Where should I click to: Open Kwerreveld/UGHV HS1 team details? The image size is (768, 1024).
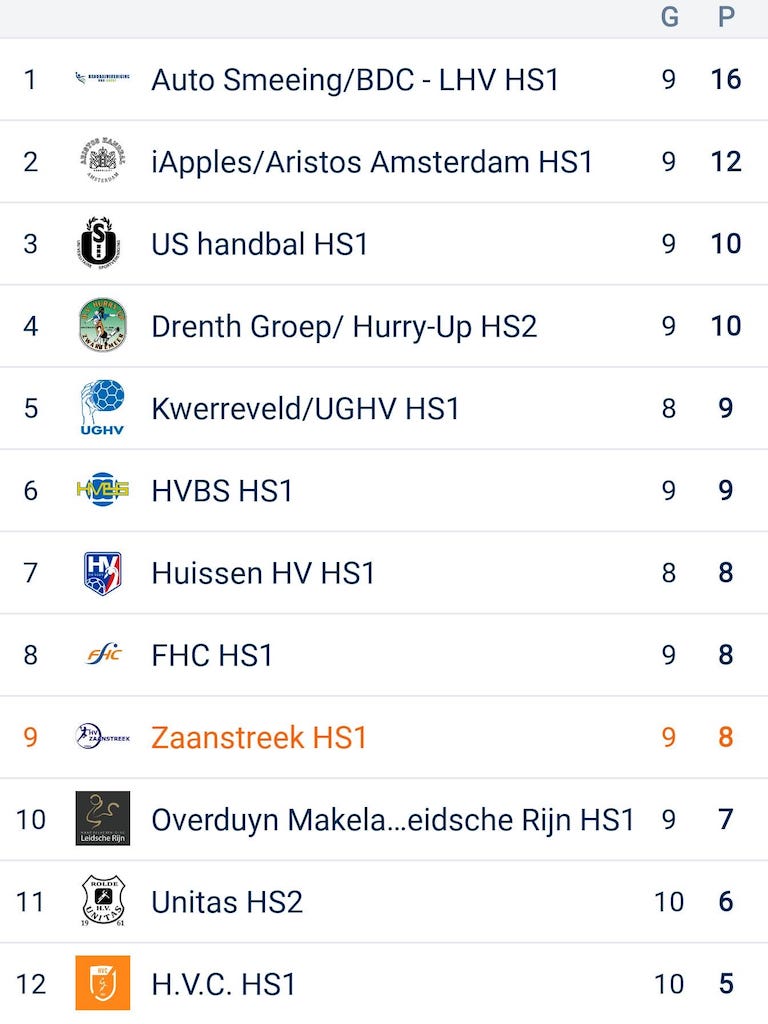click(305, 409)
